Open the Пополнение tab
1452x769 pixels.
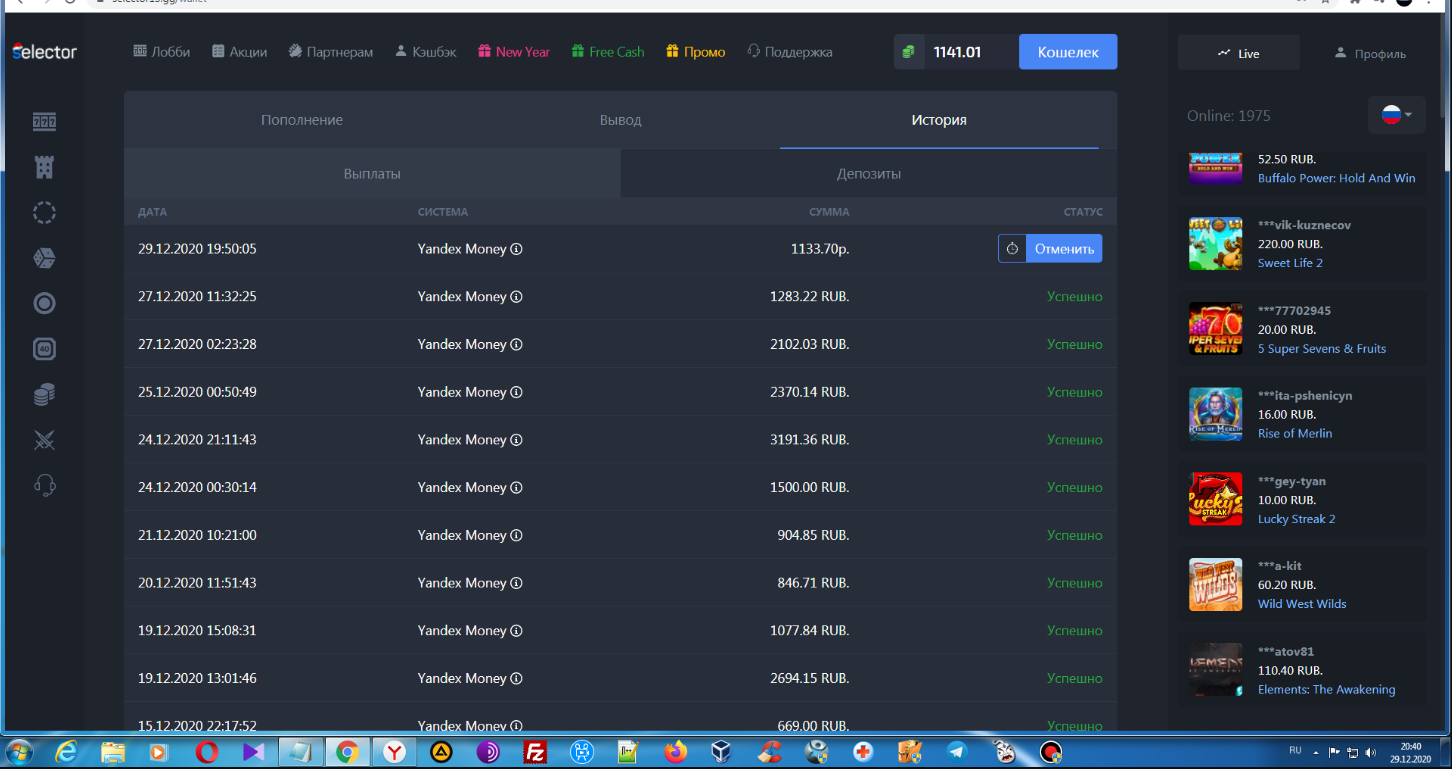[302, 120]
